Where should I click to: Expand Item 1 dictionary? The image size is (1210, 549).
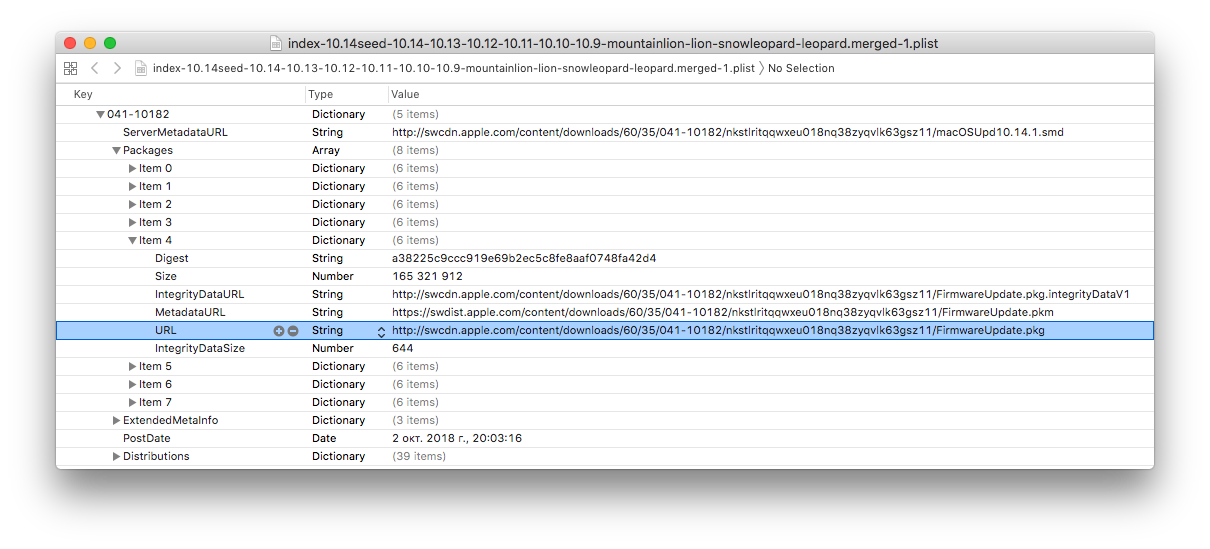pyautogui.click(x=132, y=187)
